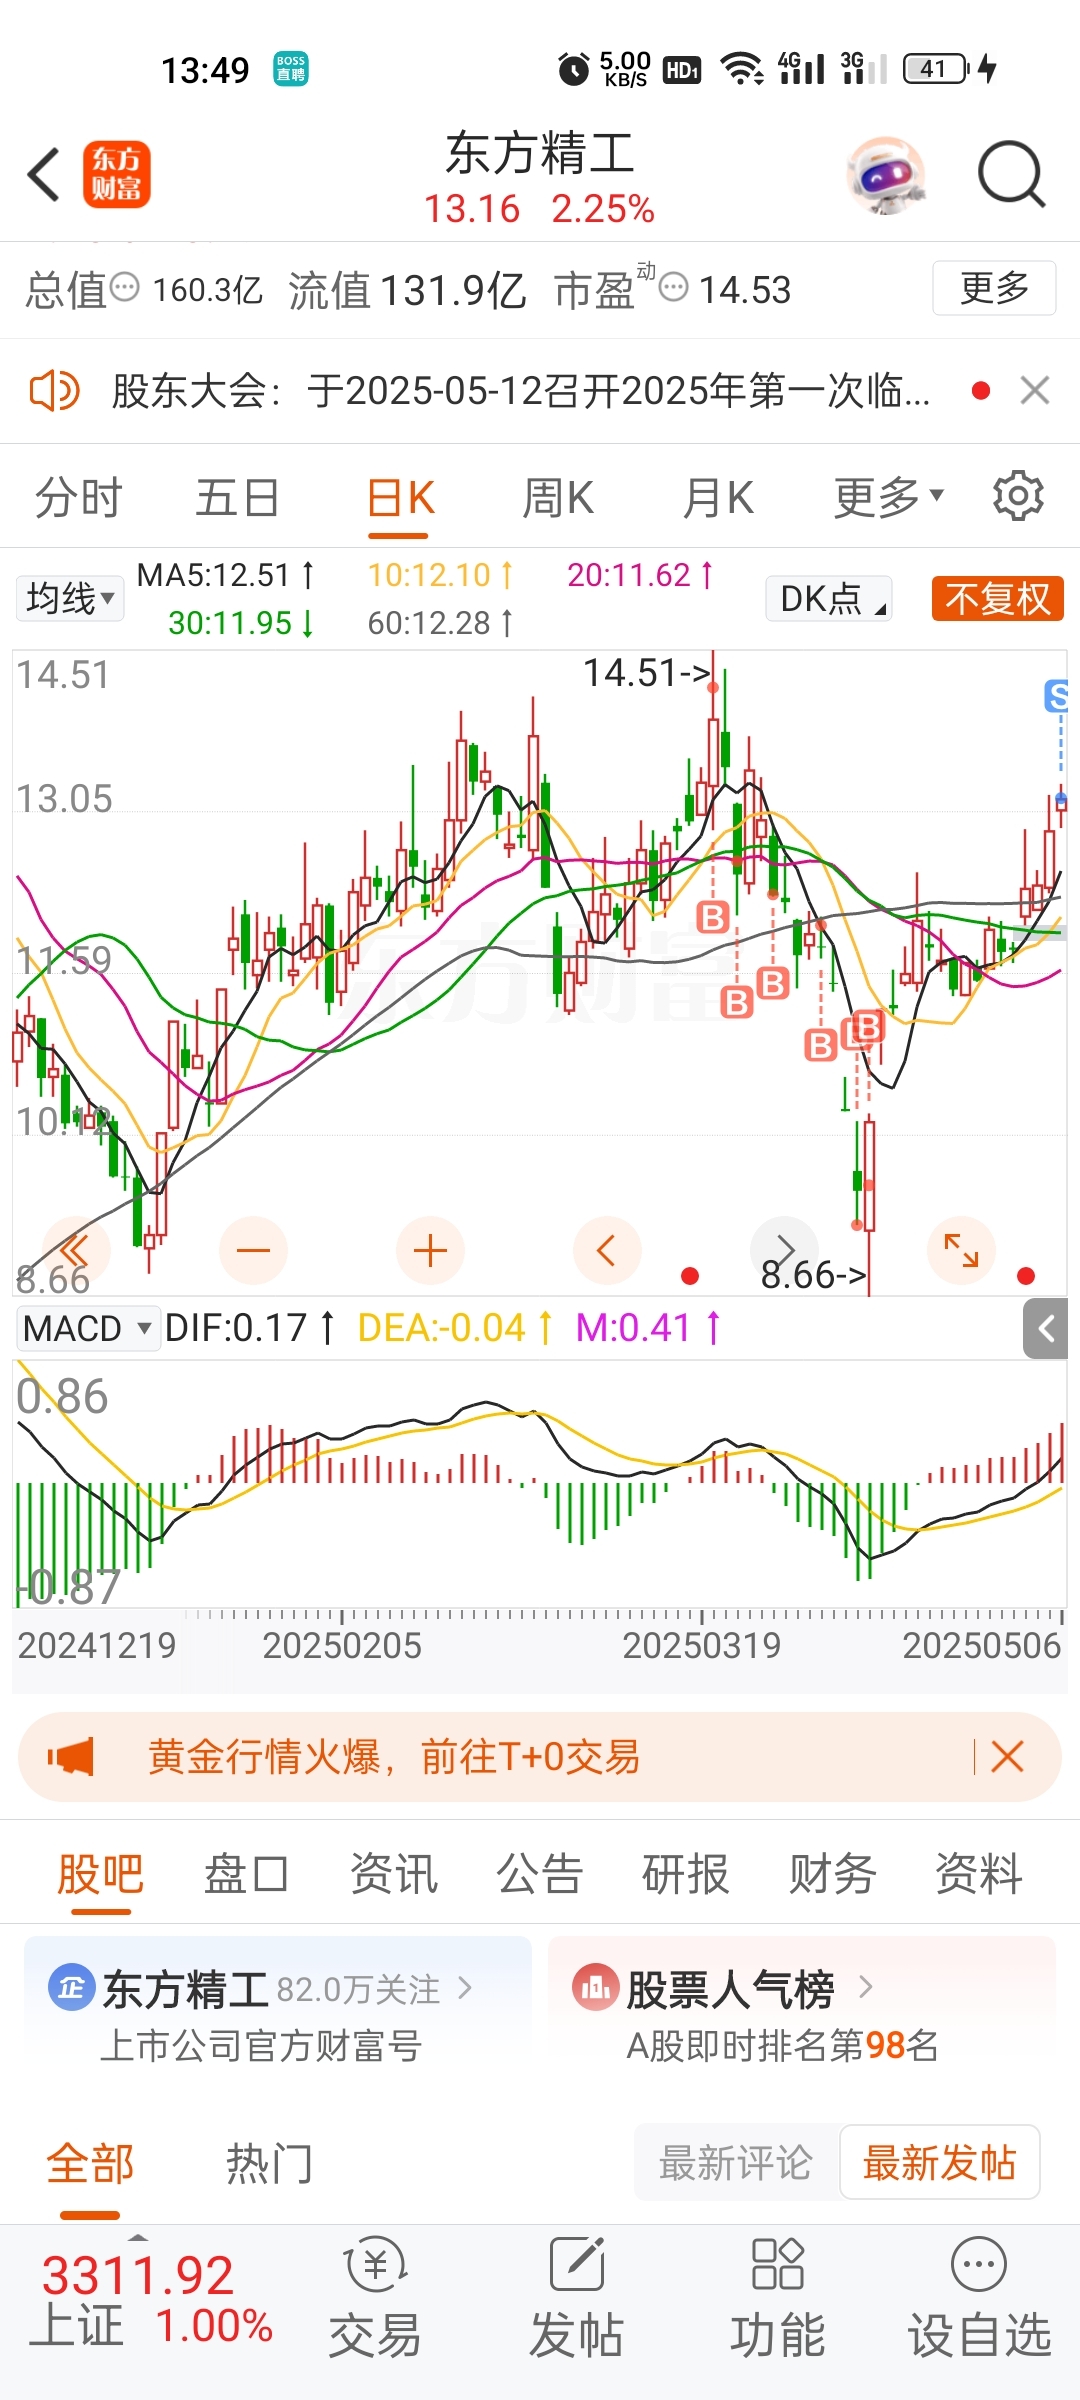Viewport: 1080px width, 2400px height.
Task: Tap the 企 company badge icon
Action: pos(72,1989)
